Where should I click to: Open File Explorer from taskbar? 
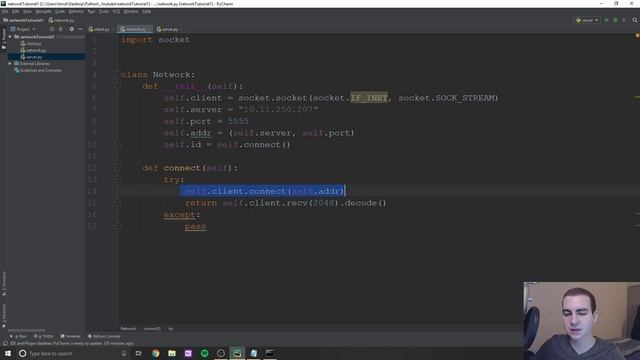pos(172,353)
